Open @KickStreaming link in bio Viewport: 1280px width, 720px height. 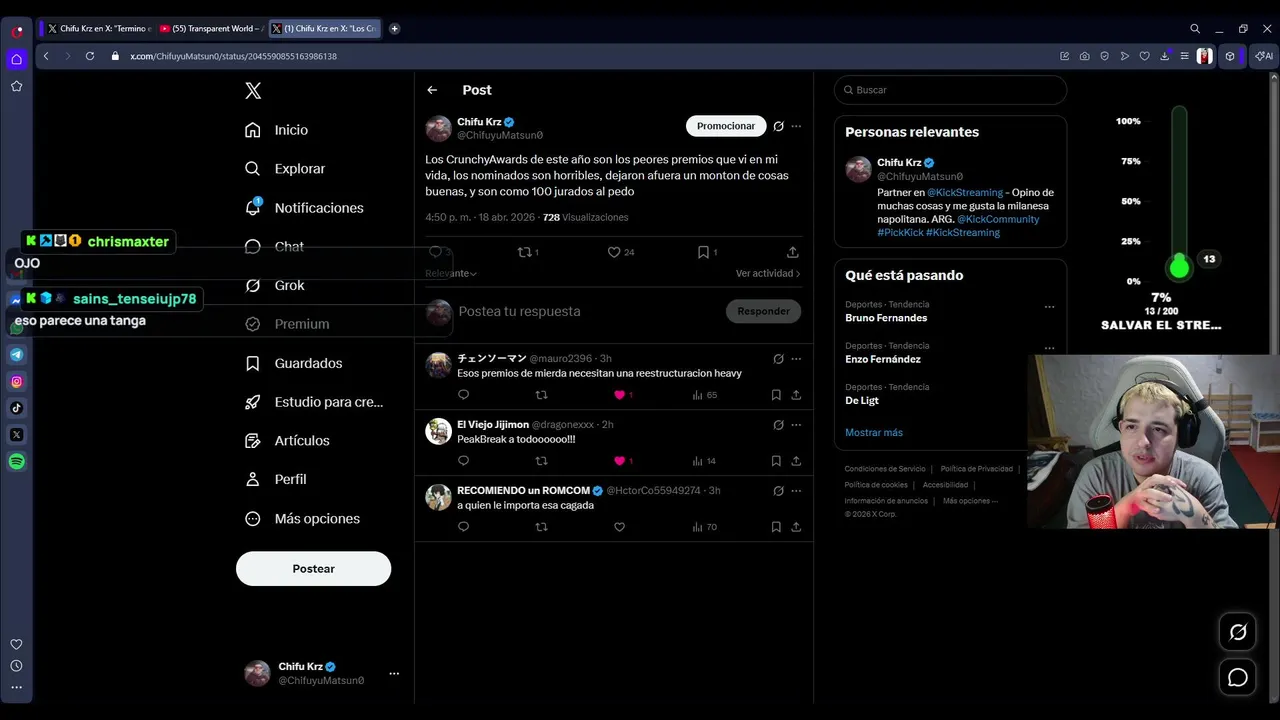(965, 193)
